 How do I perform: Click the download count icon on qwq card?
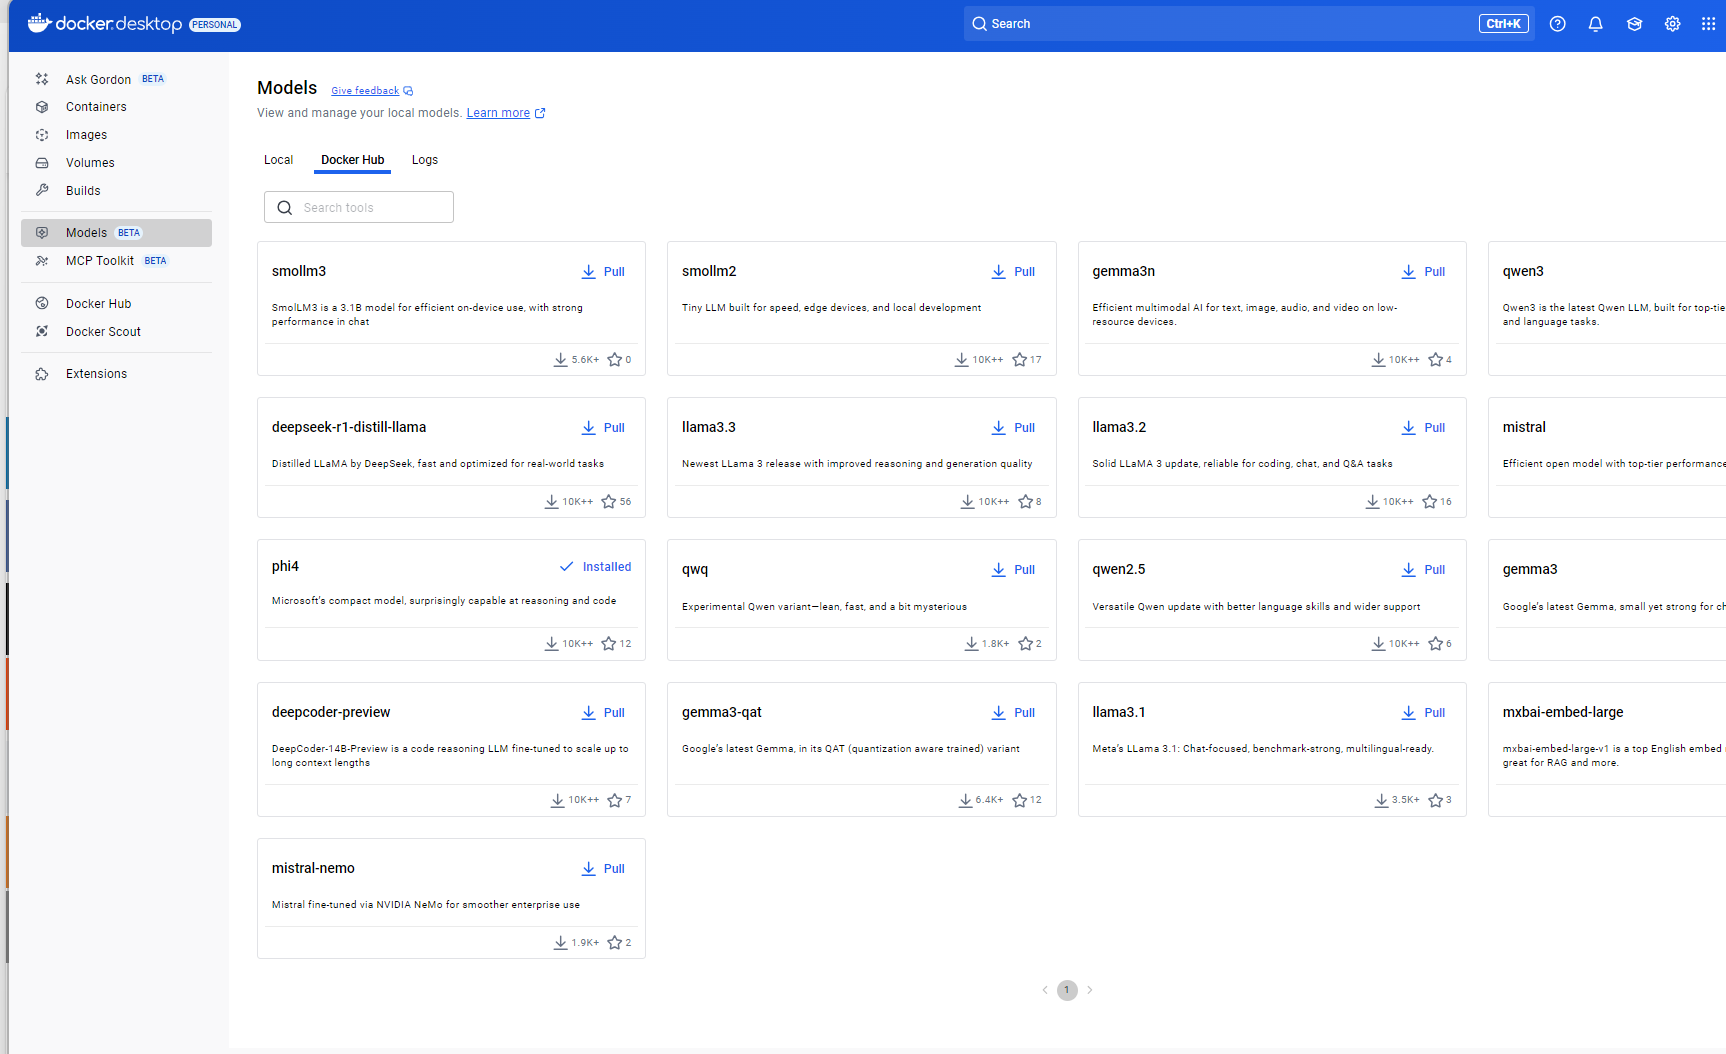(971, 644)
